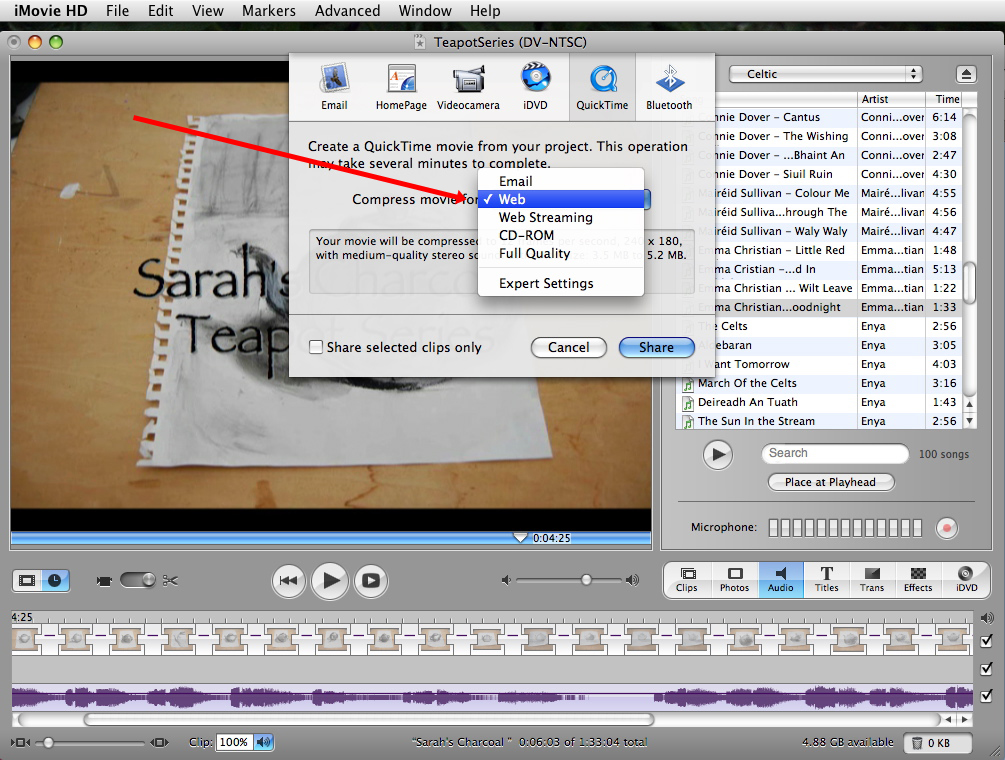Open the Edit menu

coord(160,11)
